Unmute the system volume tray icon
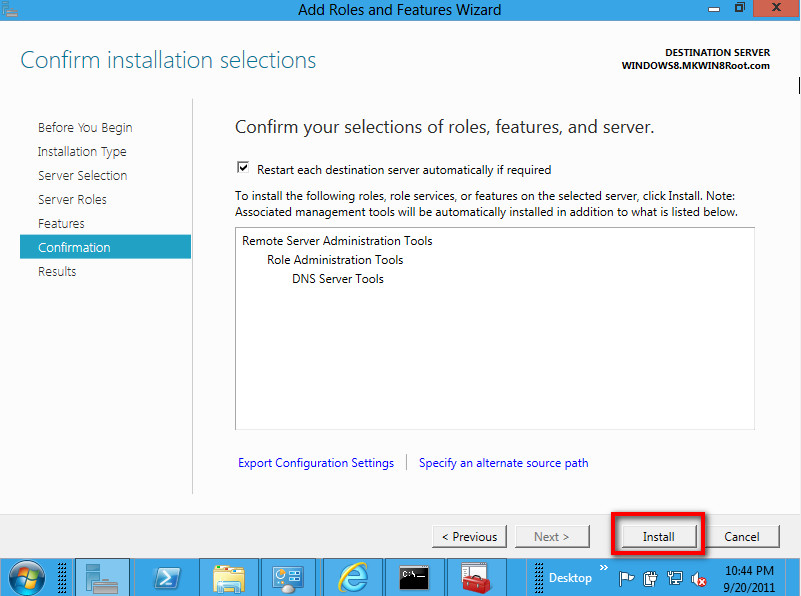Screen dimensions: 801x596 point(699,578)
